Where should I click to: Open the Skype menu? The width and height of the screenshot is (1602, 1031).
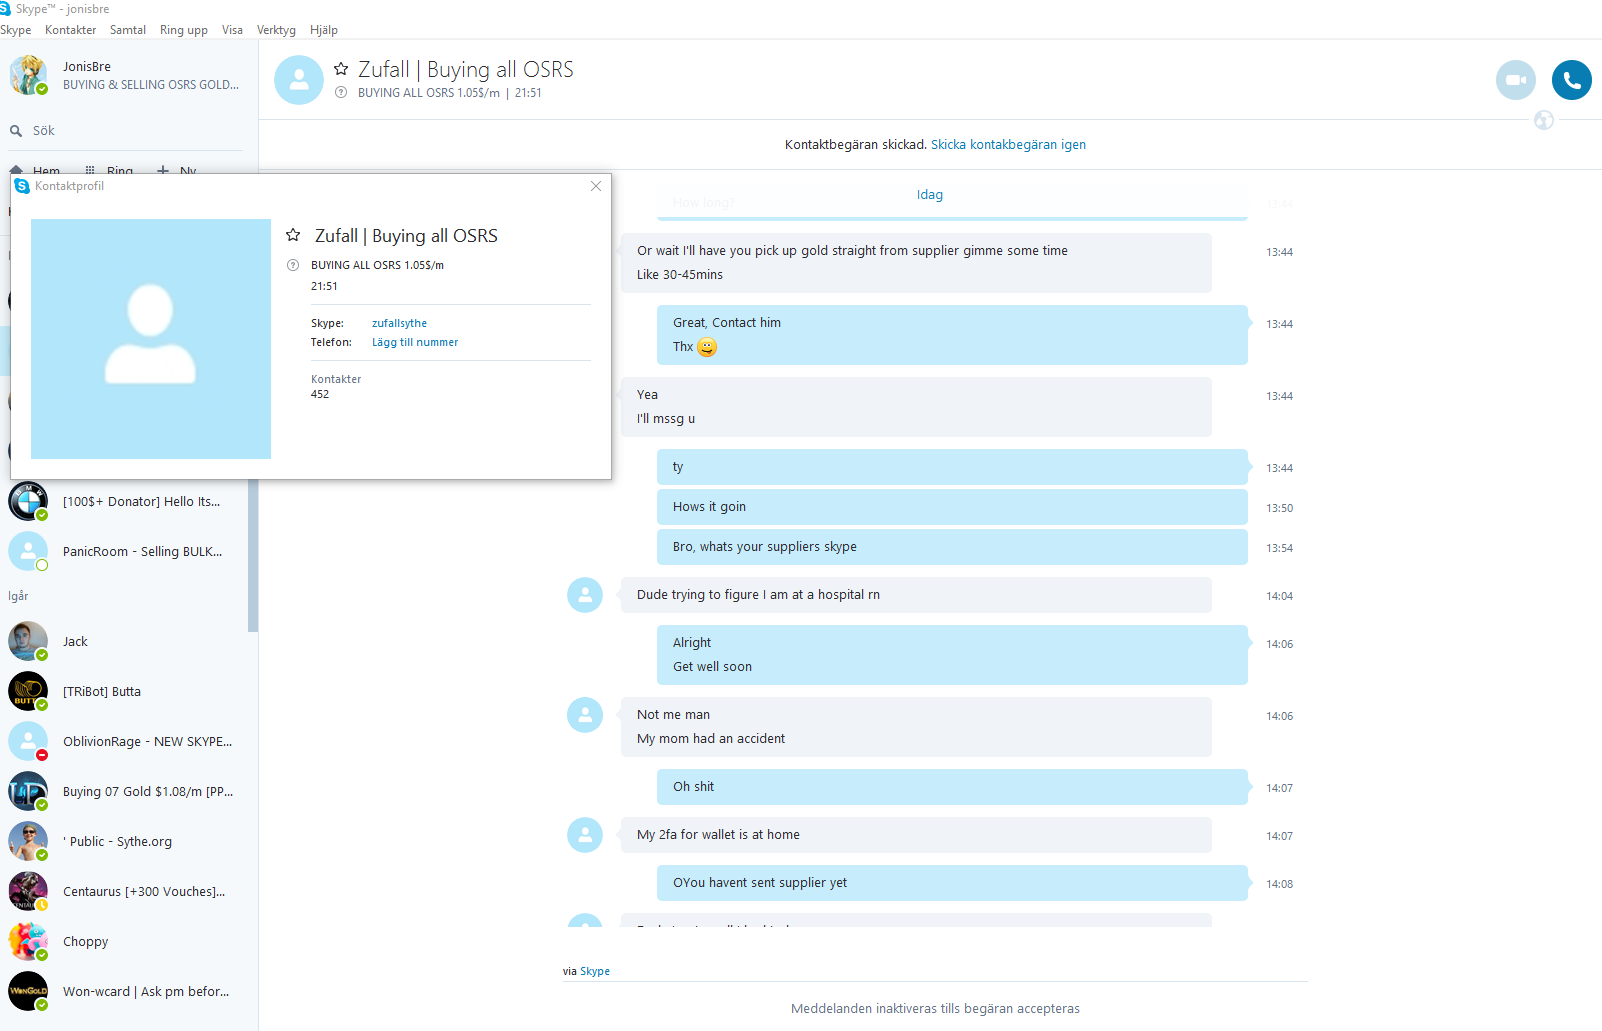tap(16, 30)
